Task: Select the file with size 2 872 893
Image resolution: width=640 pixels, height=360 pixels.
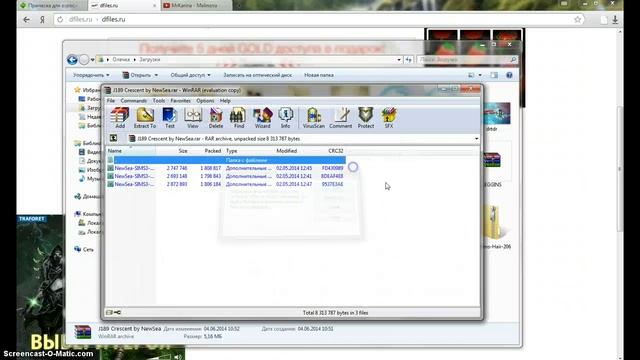Action: point(226,184)
